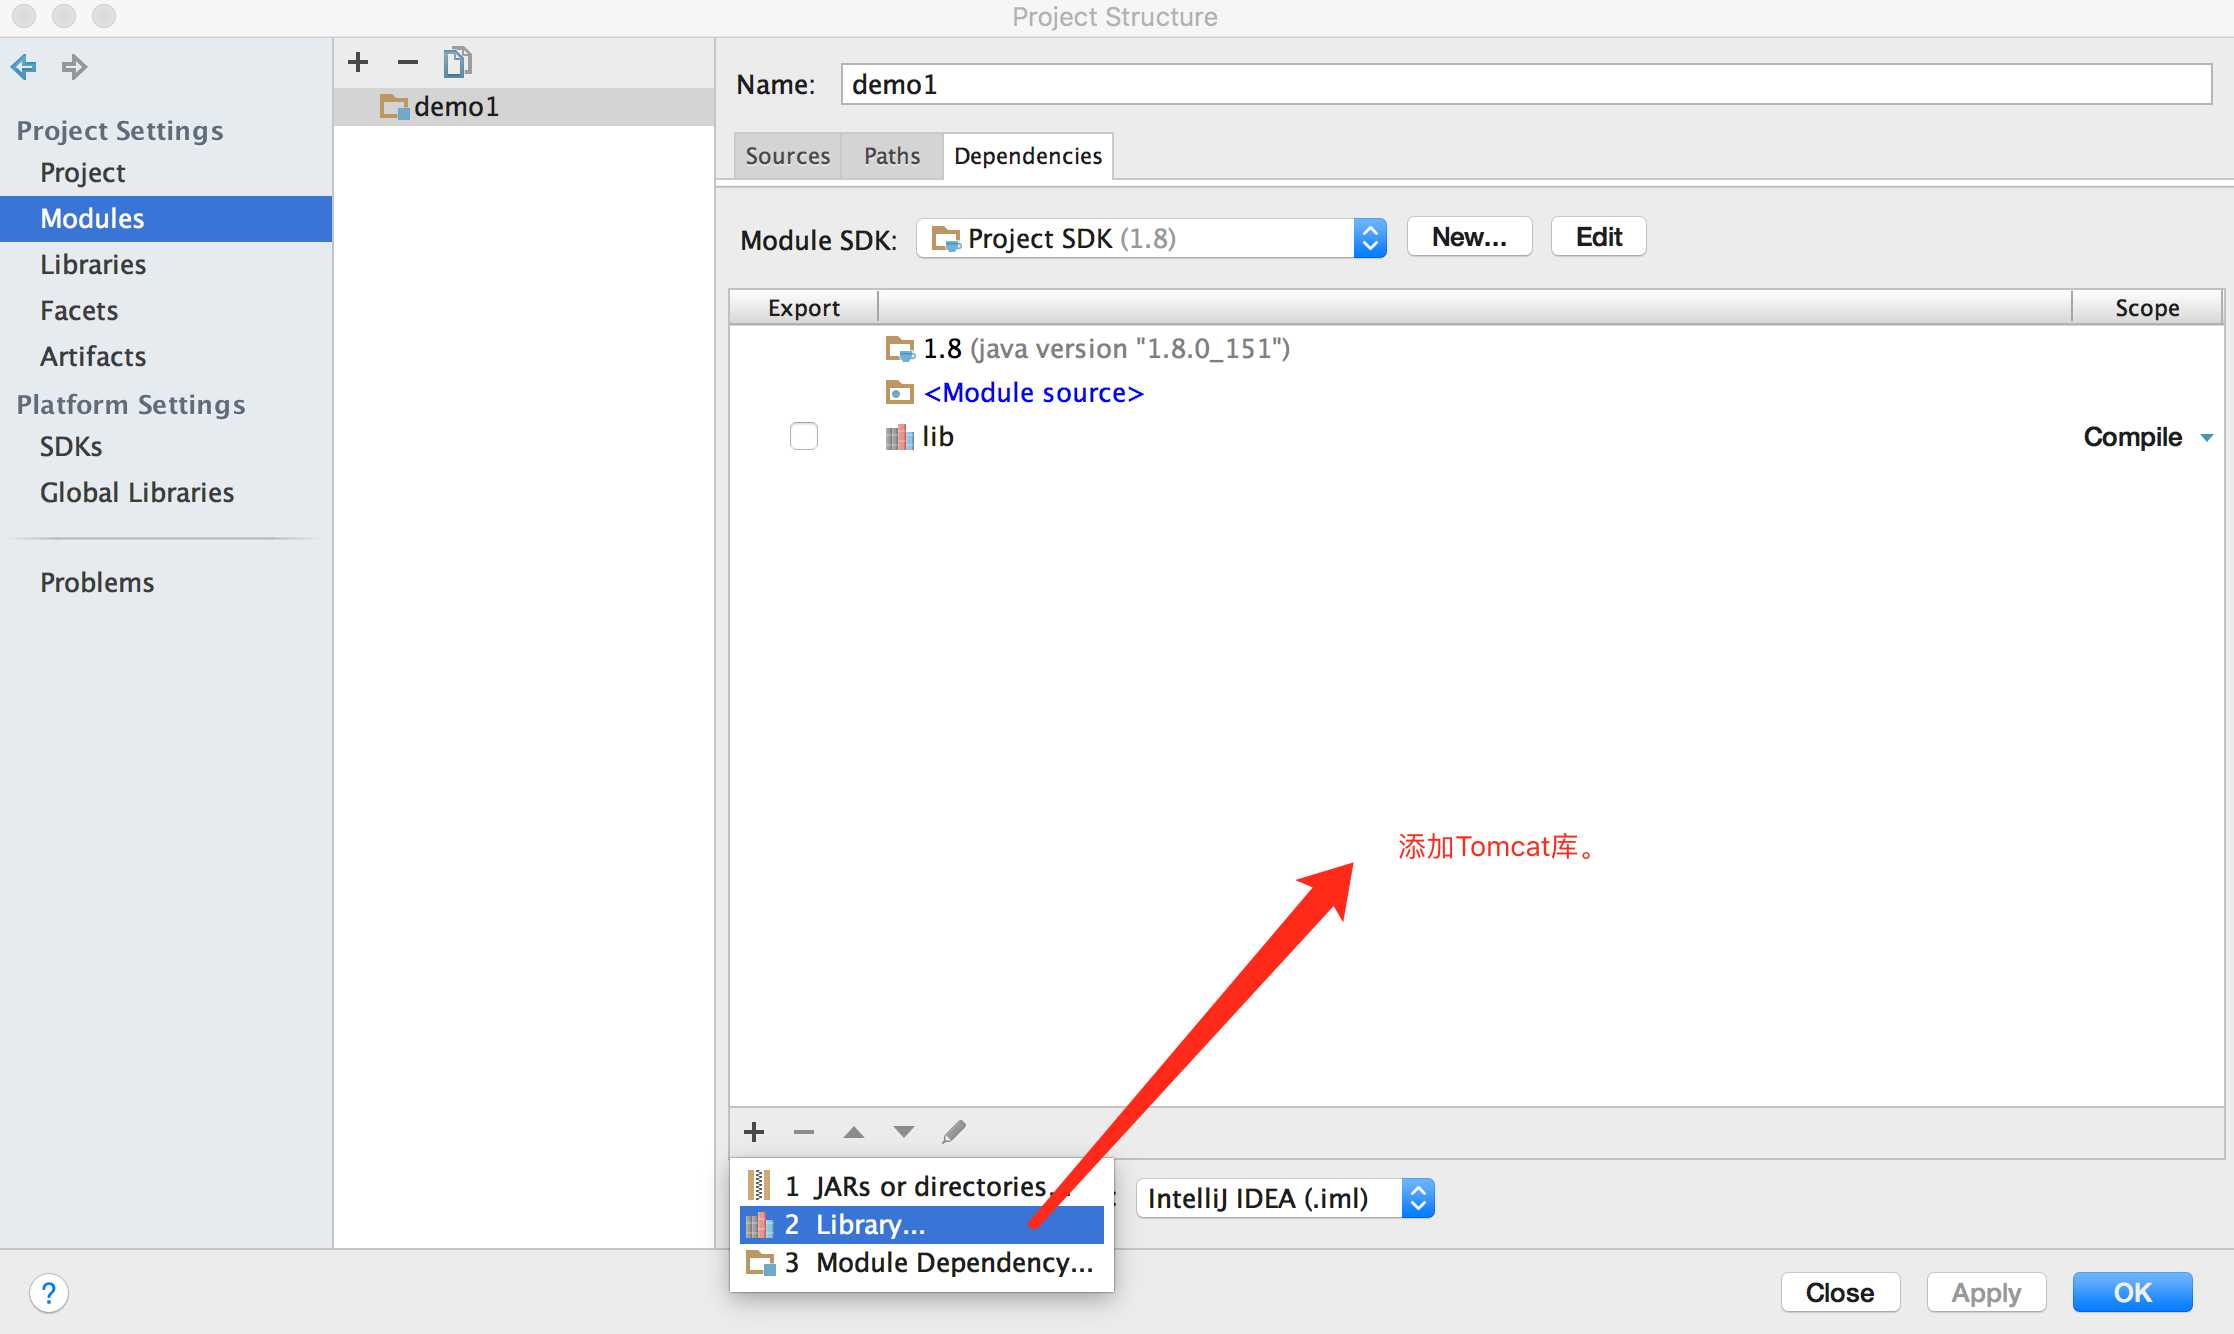Go back with the left arrow icon
The image size is (2234, 1334).
tap(24, 67)
